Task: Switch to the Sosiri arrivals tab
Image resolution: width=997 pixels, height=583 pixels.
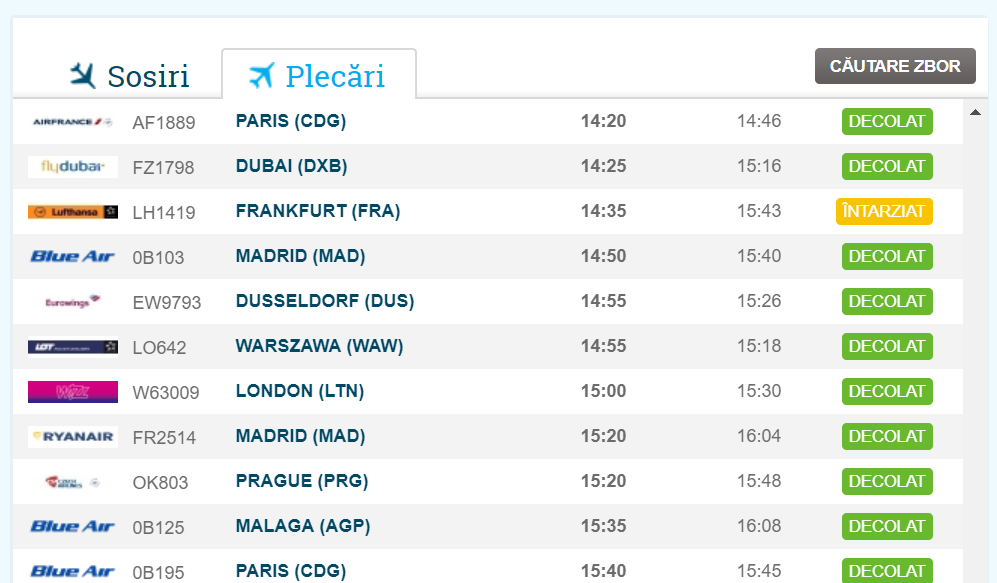Action: click(x=130, y=76)
